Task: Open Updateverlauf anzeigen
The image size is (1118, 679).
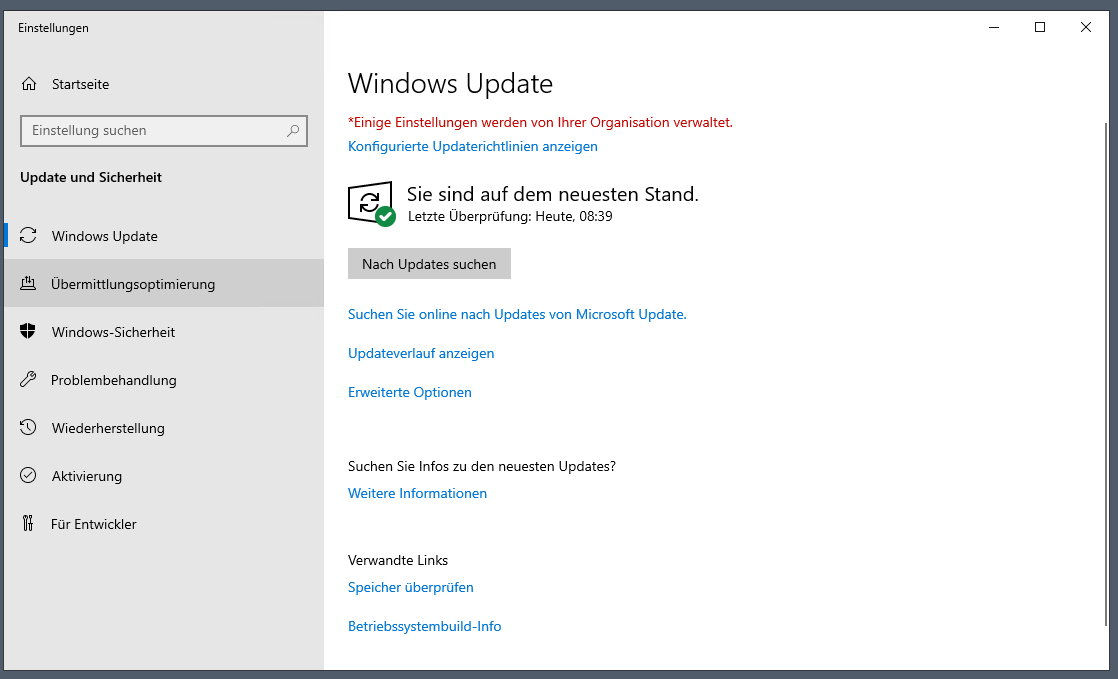Action: (x=421, y=354)
